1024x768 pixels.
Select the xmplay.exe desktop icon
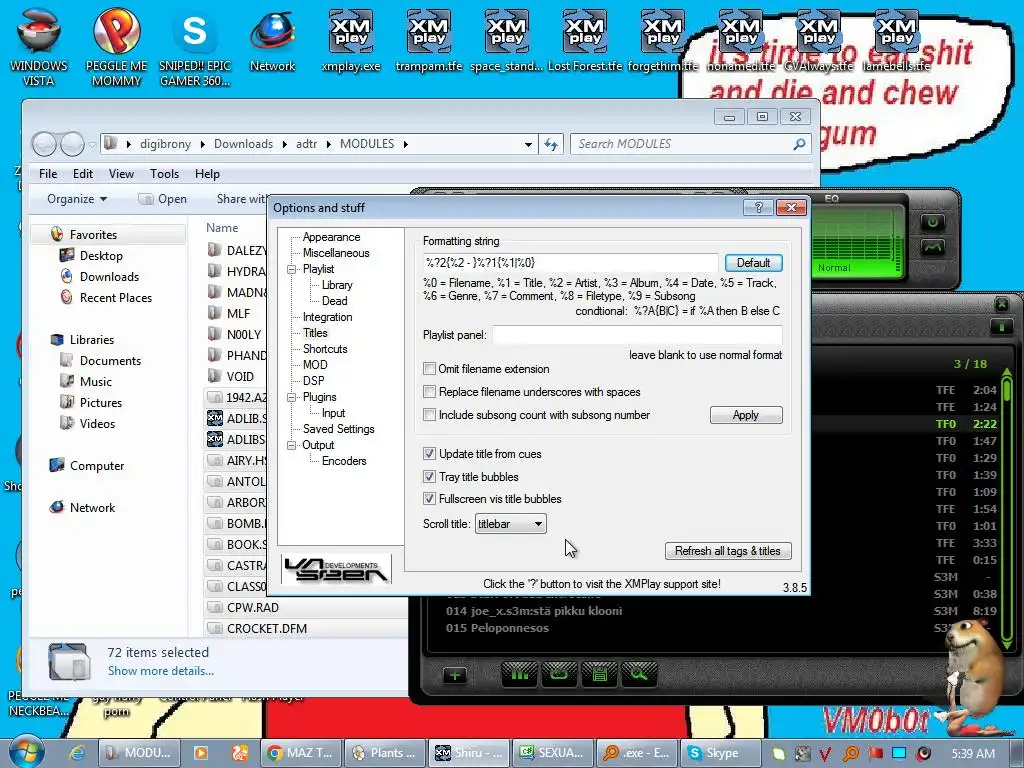point(351,40)
